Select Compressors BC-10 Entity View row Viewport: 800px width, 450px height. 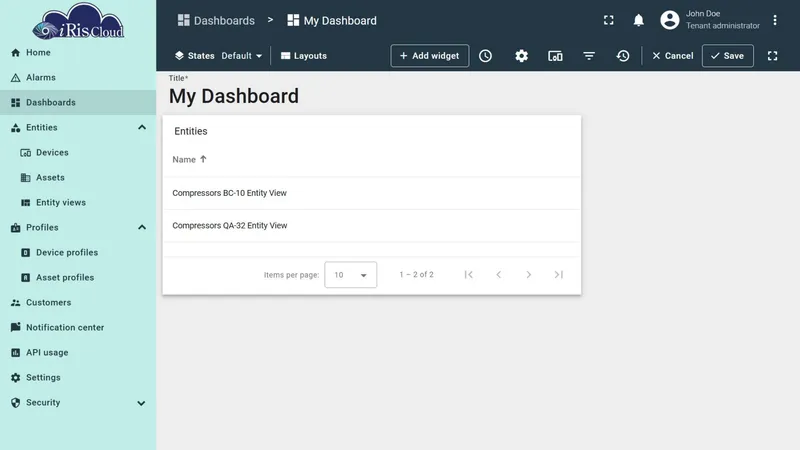(x=371, y=193)
